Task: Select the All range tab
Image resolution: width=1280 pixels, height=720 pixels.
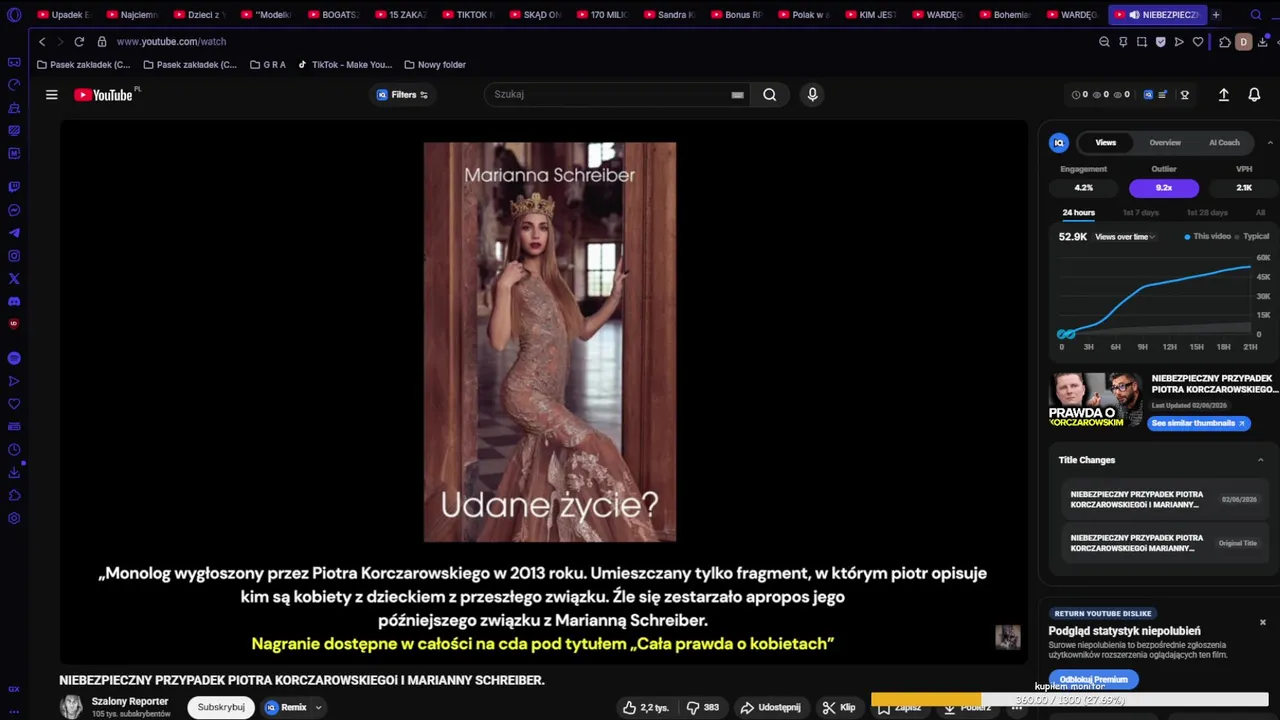Action: click(x=1260, y=213)
